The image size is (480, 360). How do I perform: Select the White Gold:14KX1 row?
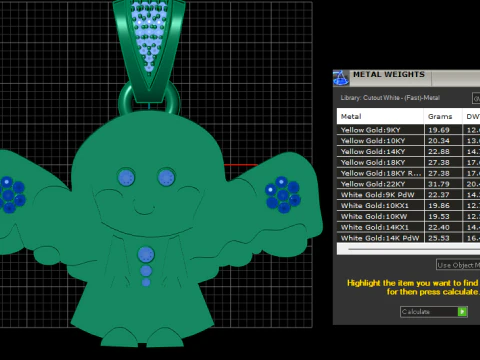[x=408, y=227]
